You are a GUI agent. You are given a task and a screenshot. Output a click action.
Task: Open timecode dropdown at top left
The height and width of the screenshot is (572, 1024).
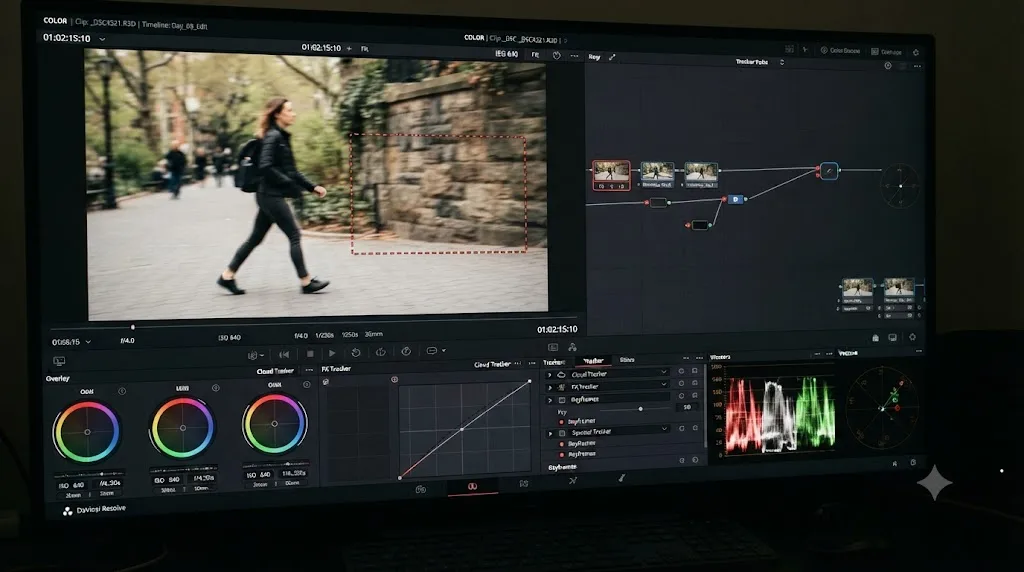click(x=102, y=39)
